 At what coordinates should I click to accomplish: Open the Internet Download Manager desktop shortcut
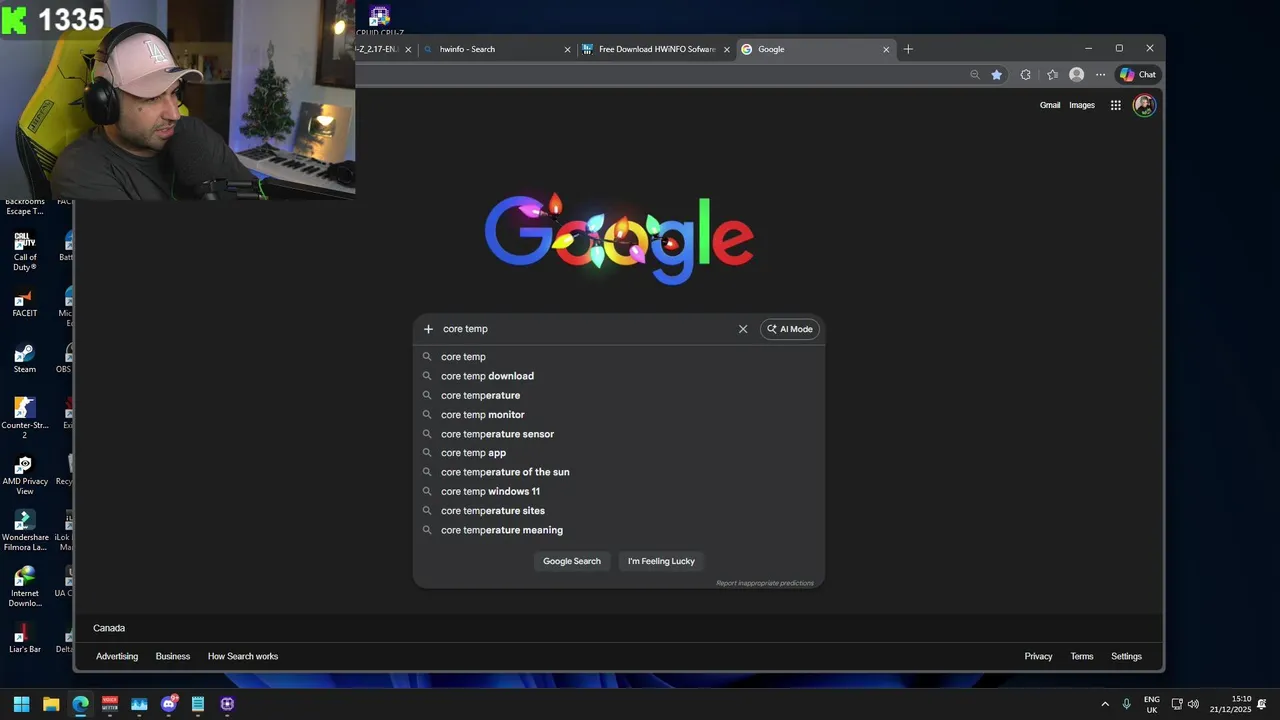25,587
